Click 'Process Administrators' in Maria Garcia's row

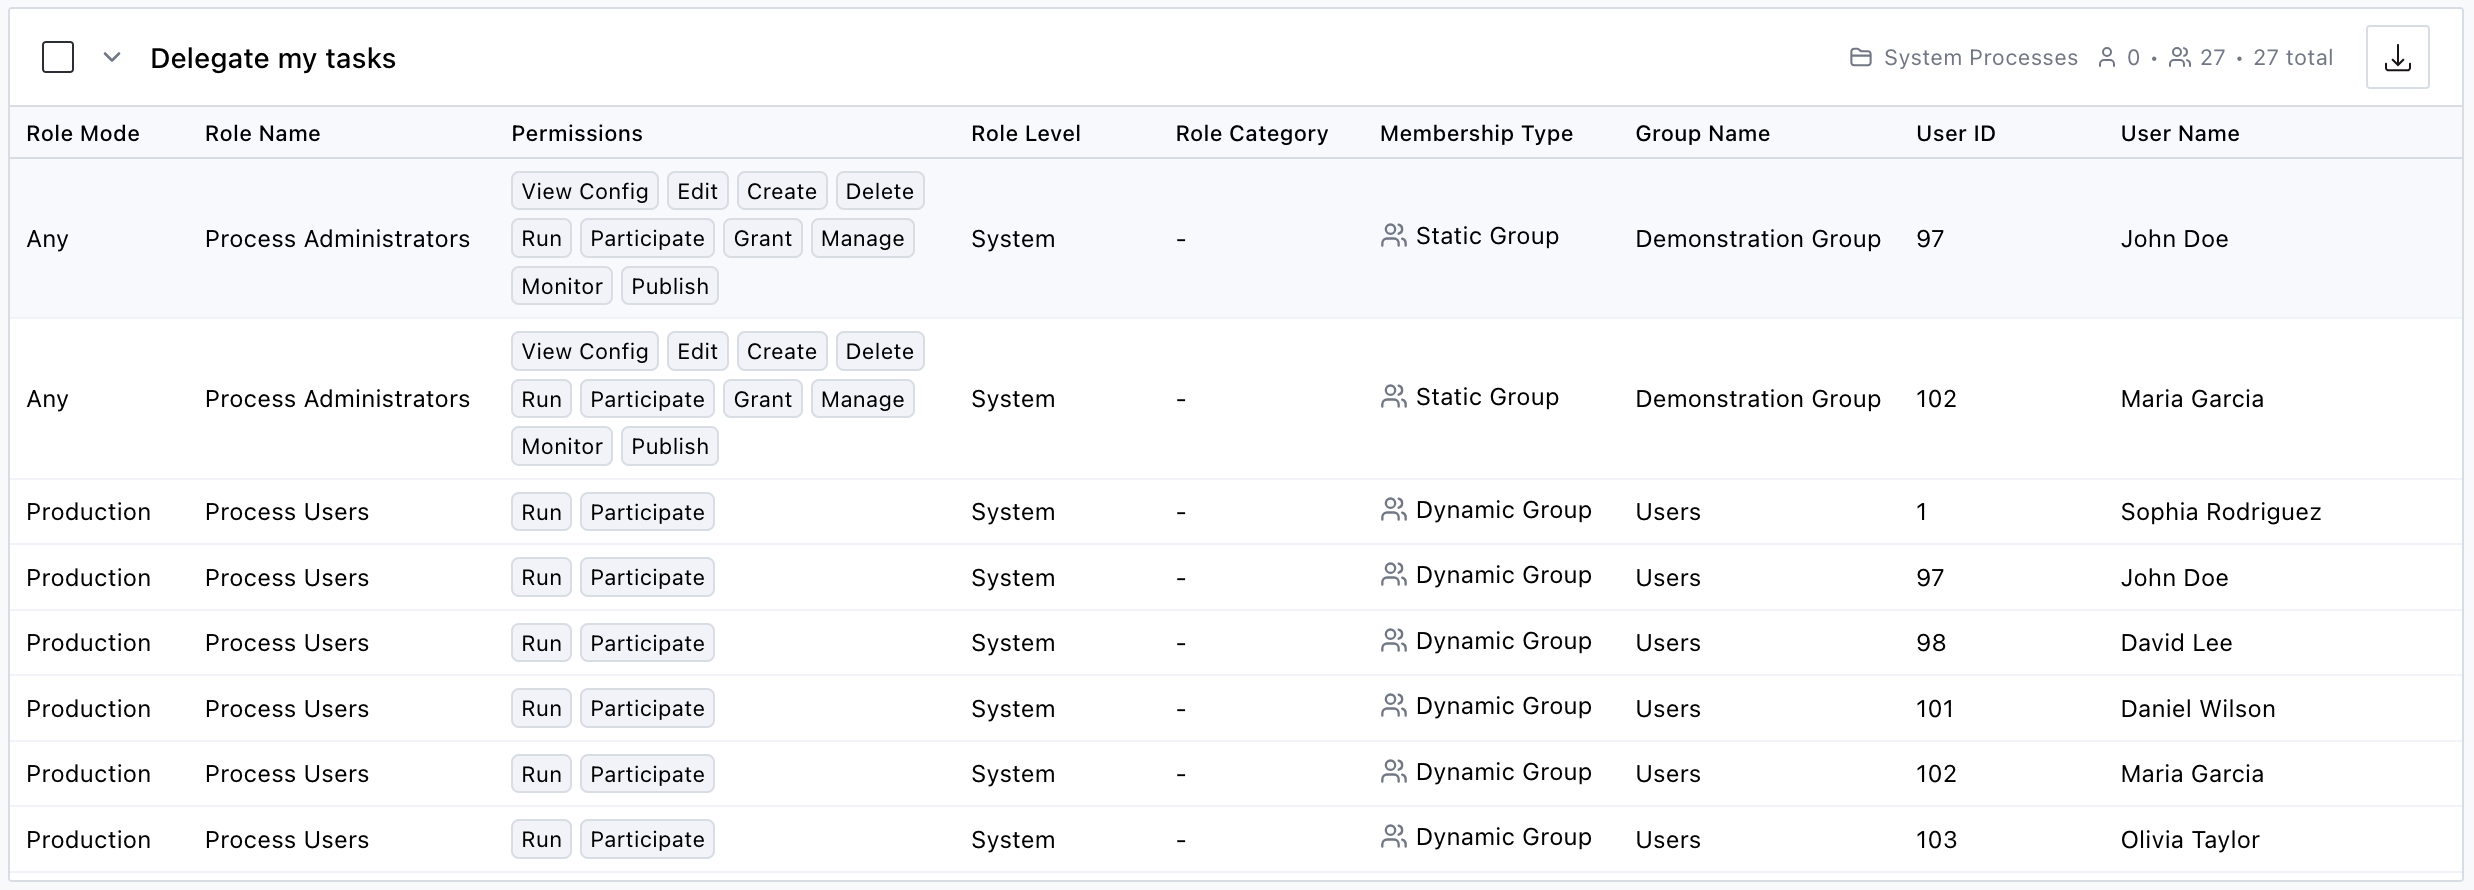pos(337,399)
